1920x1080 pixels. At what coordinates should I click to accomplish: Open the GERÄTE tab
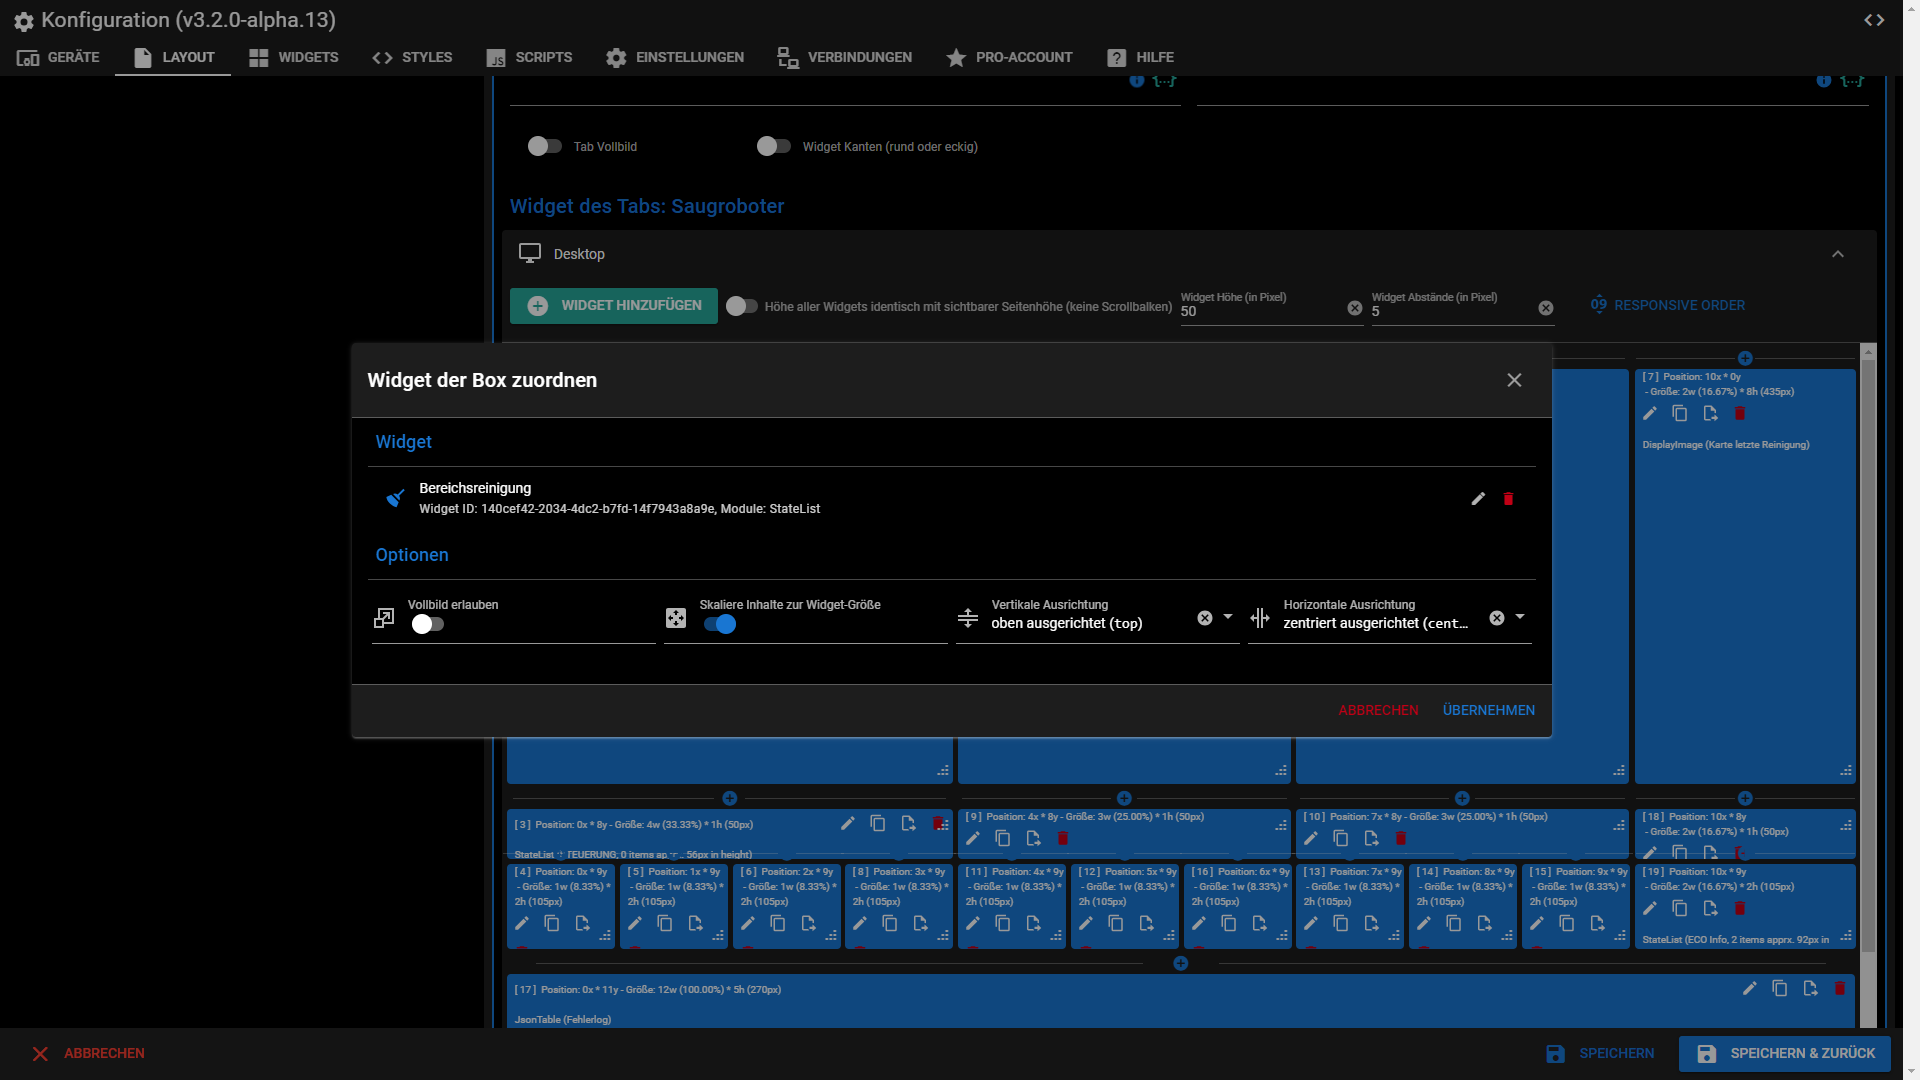point(58,58)
